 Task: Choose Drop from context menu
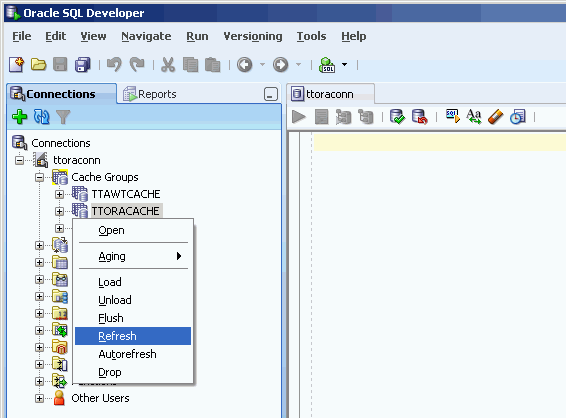pos(133,372)
